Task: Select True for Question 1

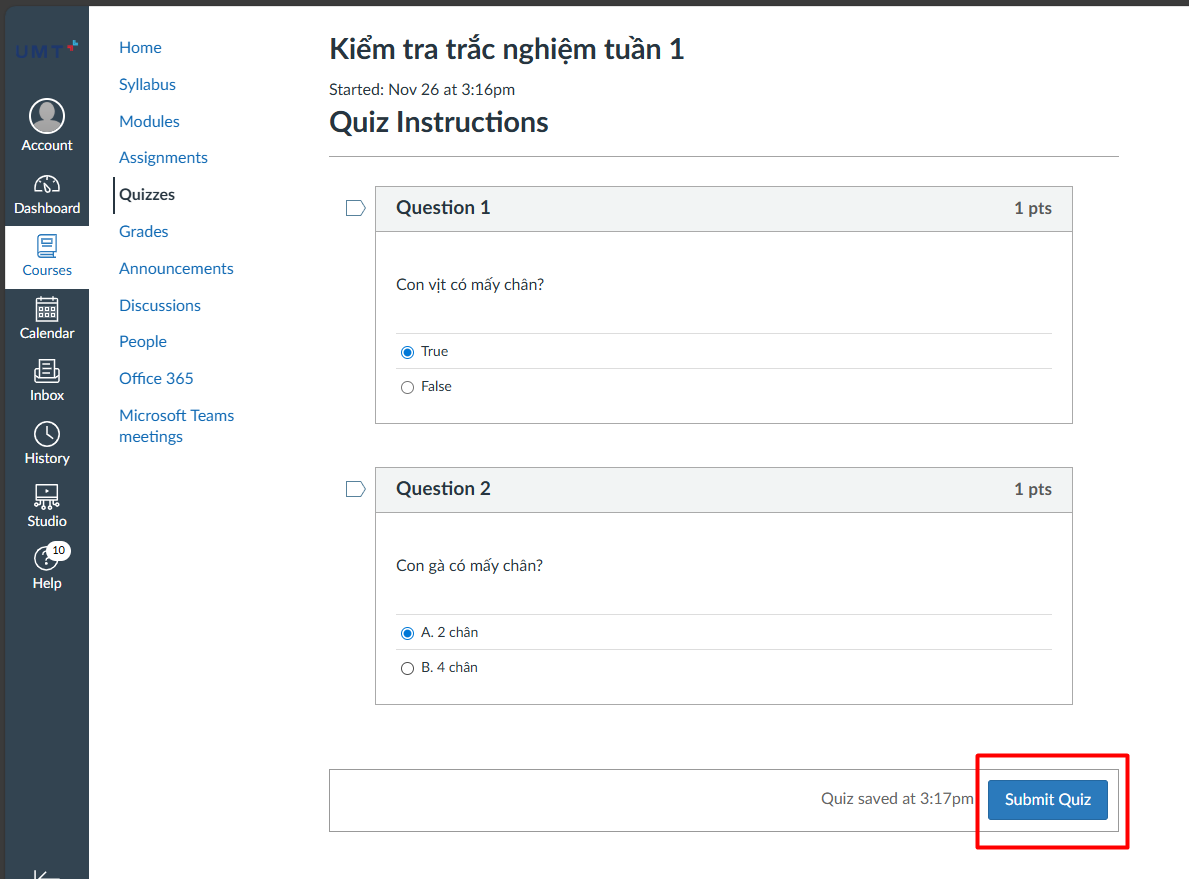Action: (x=407, y=352)
